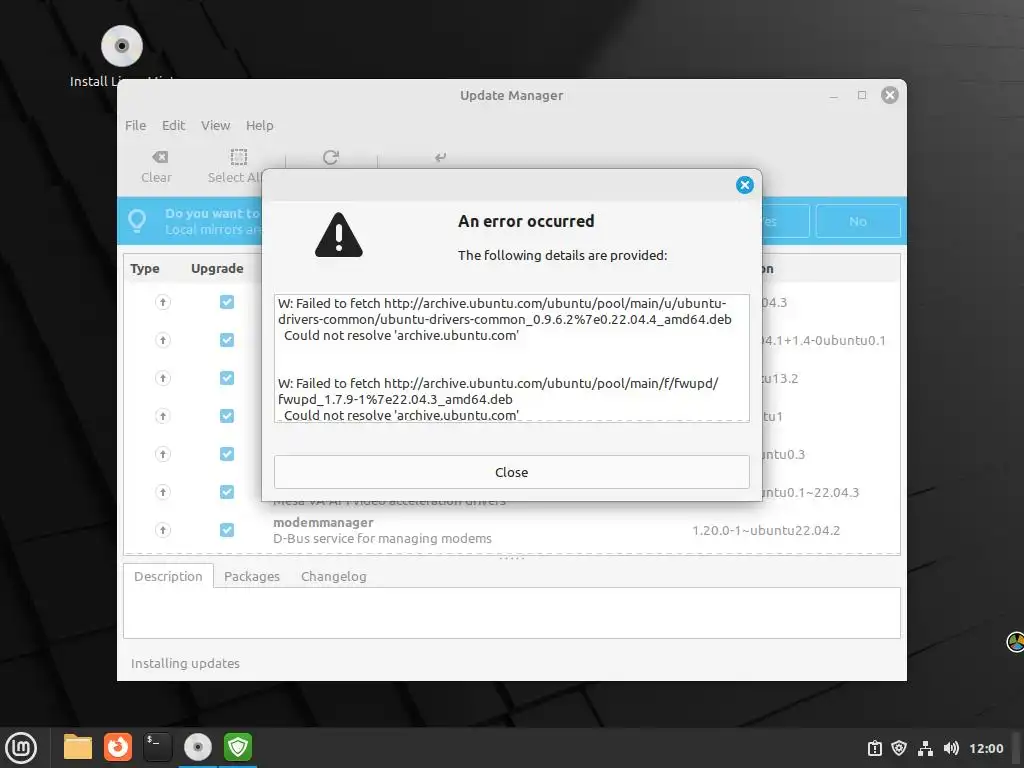Open the Help menu

tap(259, 125)
